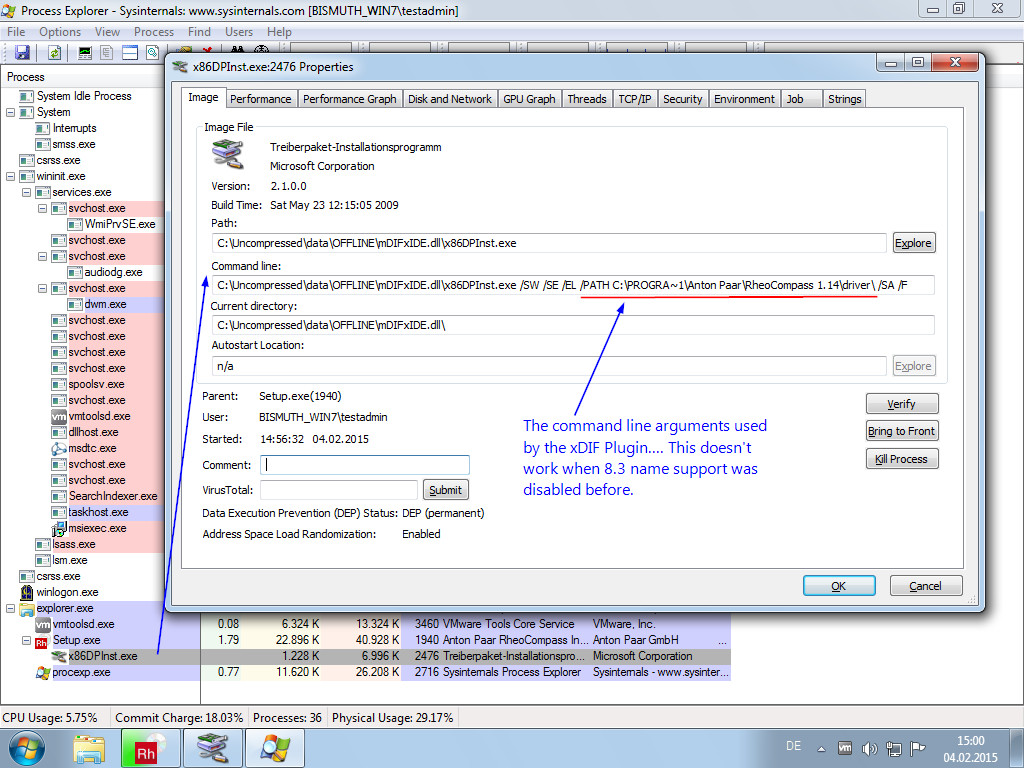Click the Bring to Front button
Screen dimensions: 1024x768
(x=902, y=432)
